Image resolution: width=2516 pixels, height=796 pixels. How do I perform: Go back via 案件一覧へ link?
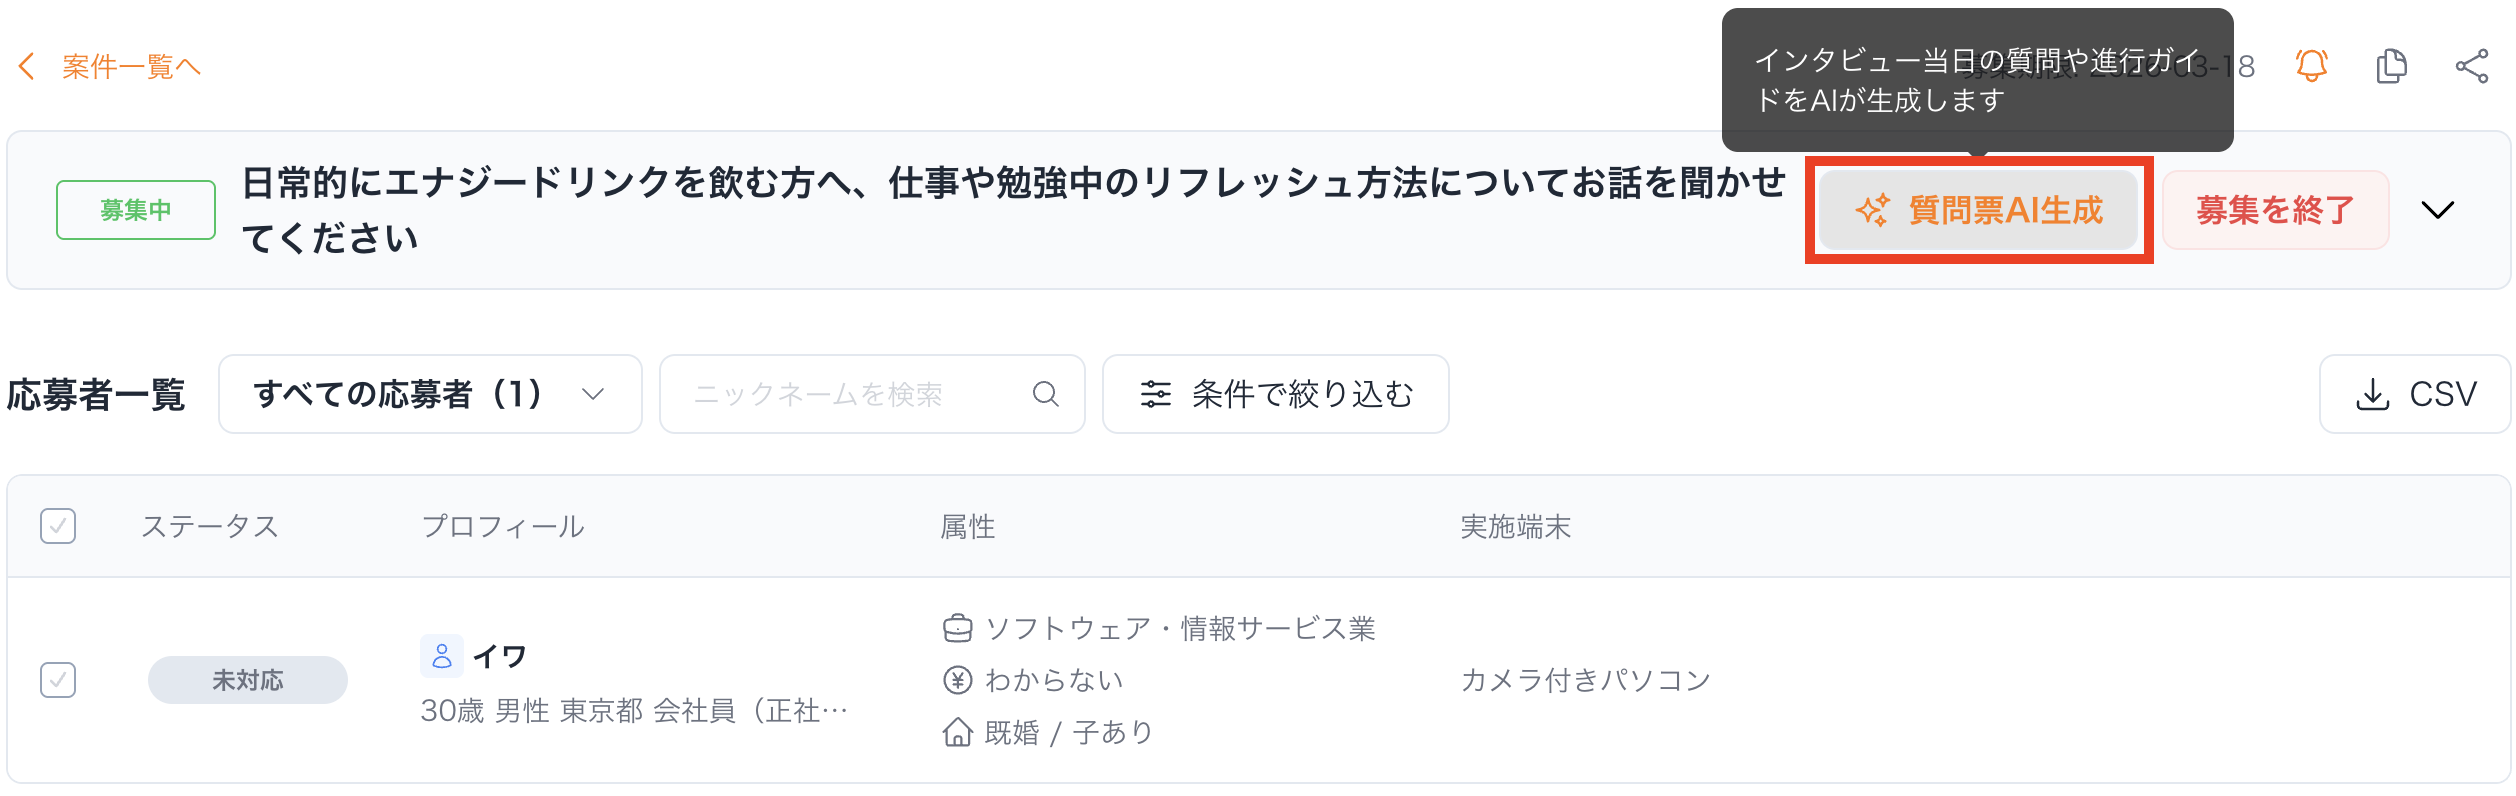click(131, 66)
